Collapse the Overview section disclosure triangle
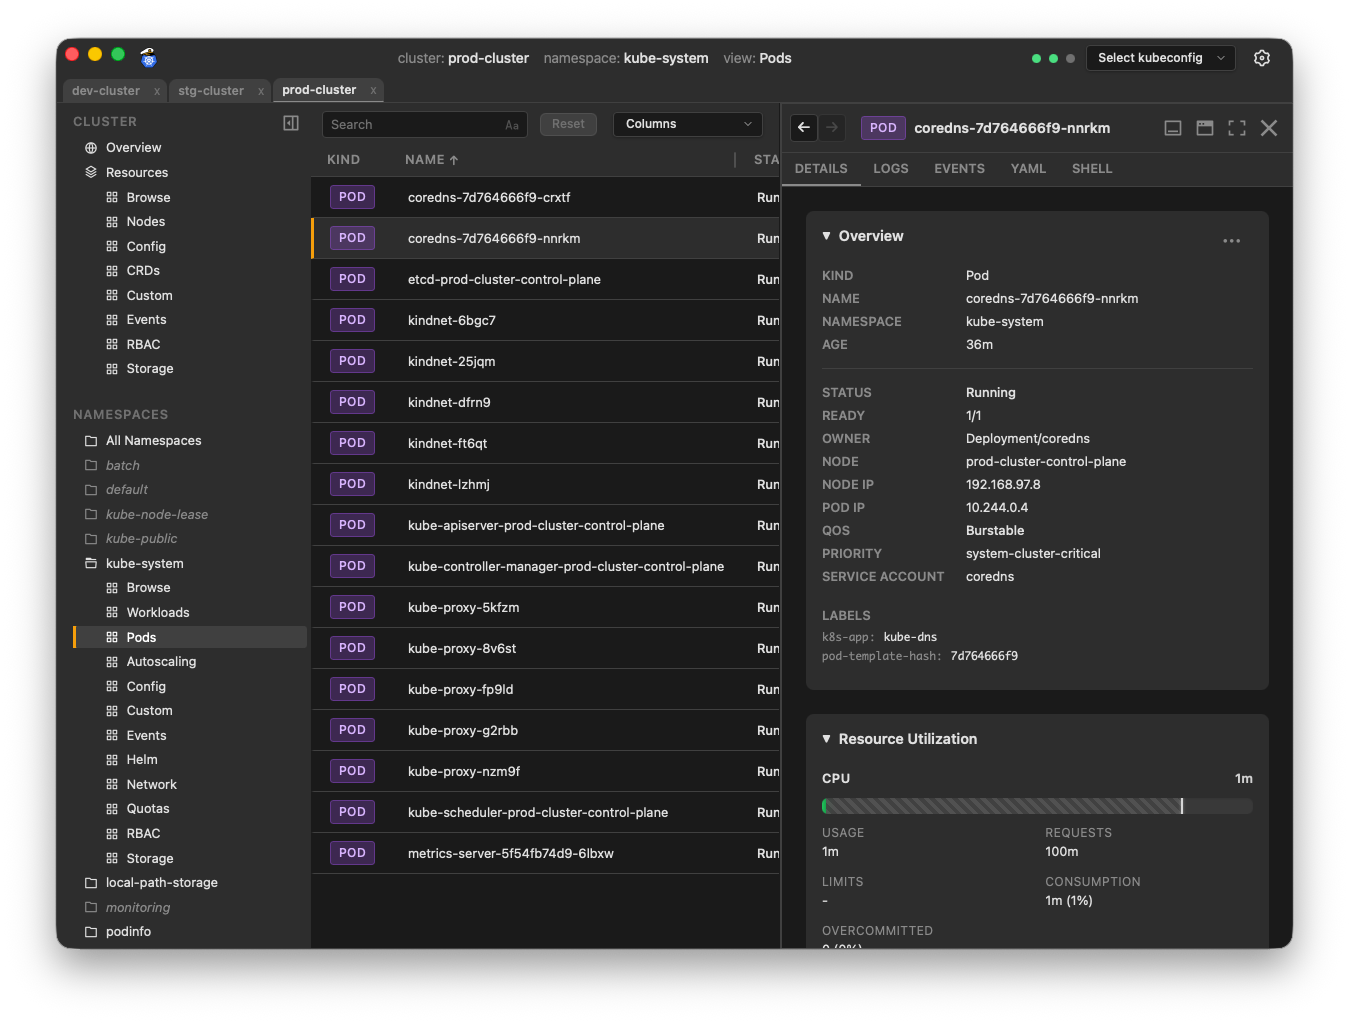 (x=826, y=236)
